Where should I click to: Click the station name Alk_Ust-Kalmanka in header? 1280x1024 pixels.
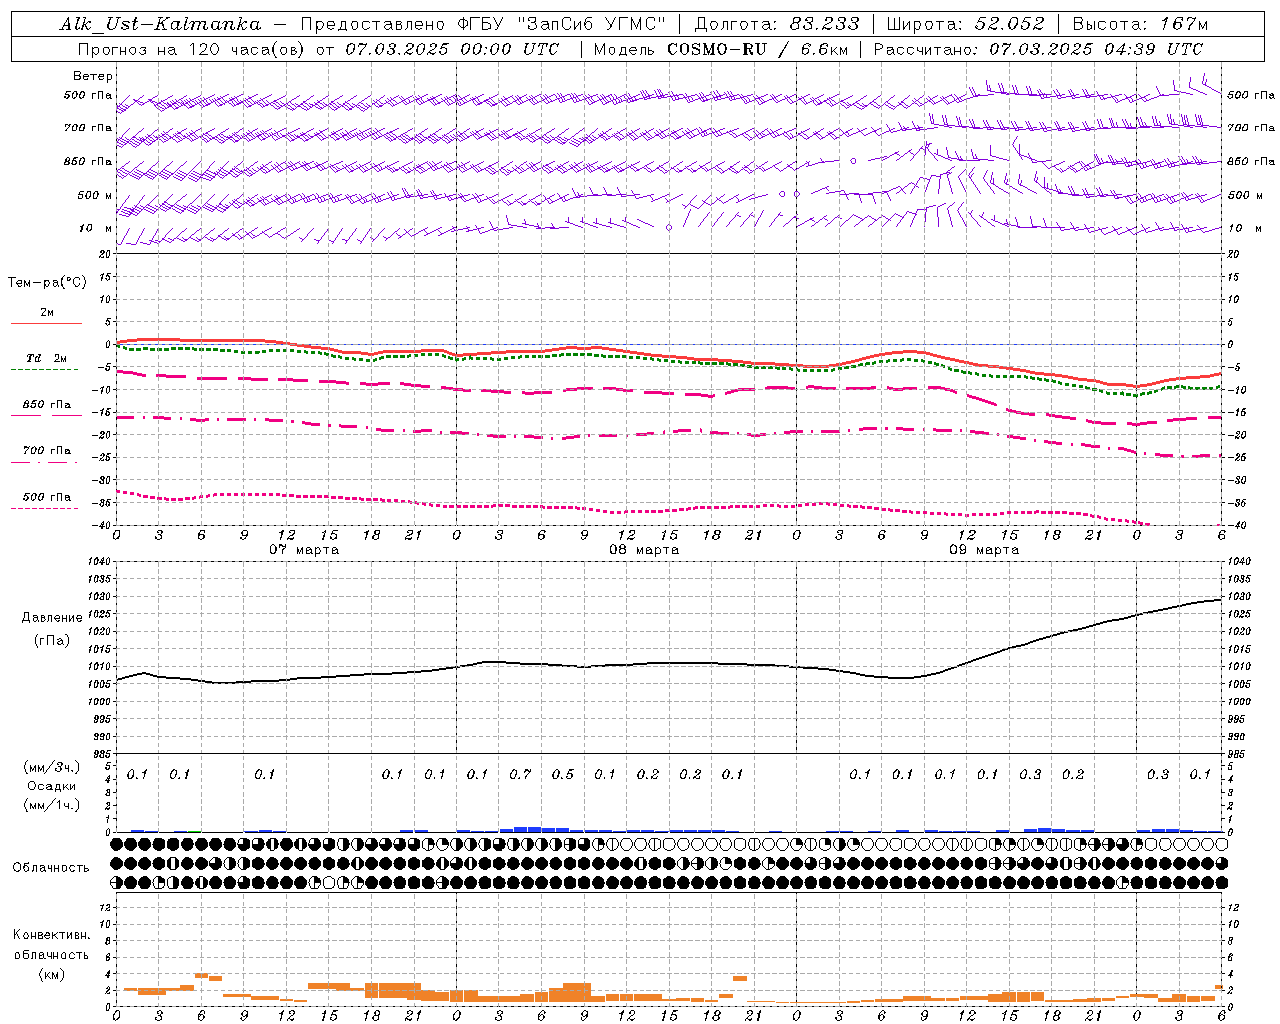pos(160,24)
